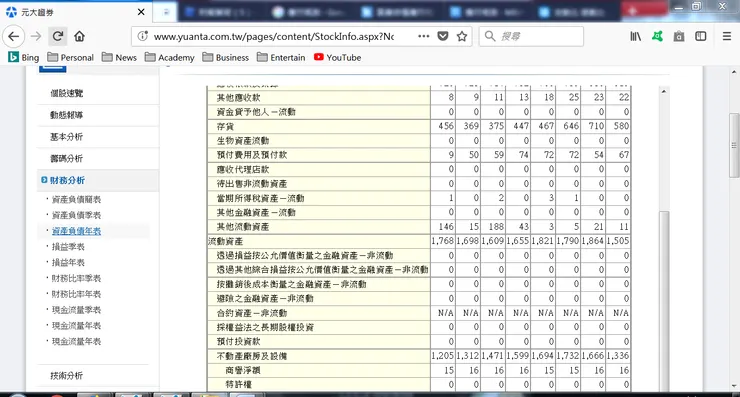Screen dimensions: 740x397
Task: Open the 損益季表 link
Action: point(68,247)
